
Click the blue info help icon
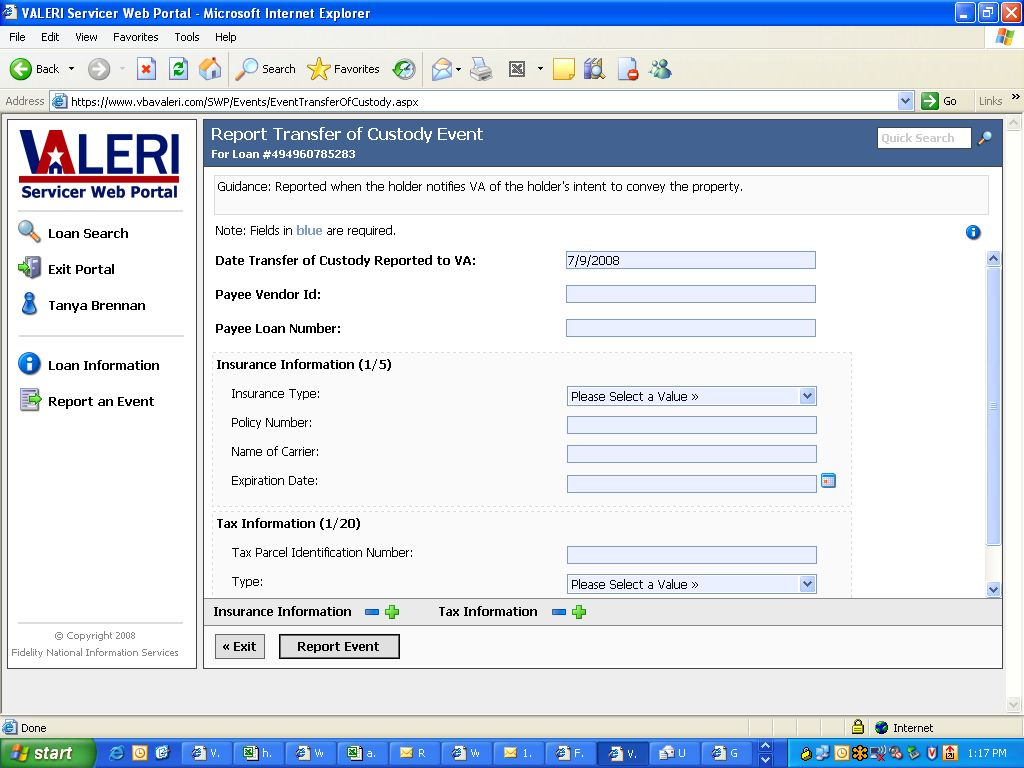click(973, 232)
